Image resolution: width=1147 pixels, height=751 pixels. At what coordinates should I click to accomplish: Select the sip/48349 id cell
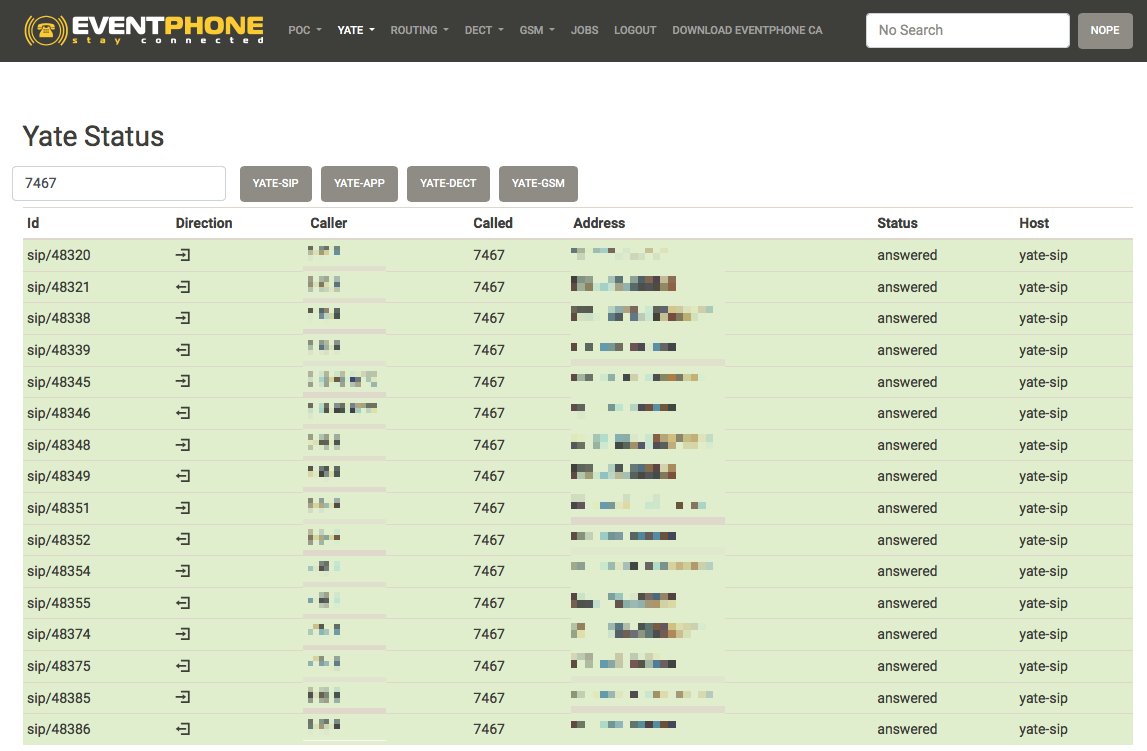point(59,476)
